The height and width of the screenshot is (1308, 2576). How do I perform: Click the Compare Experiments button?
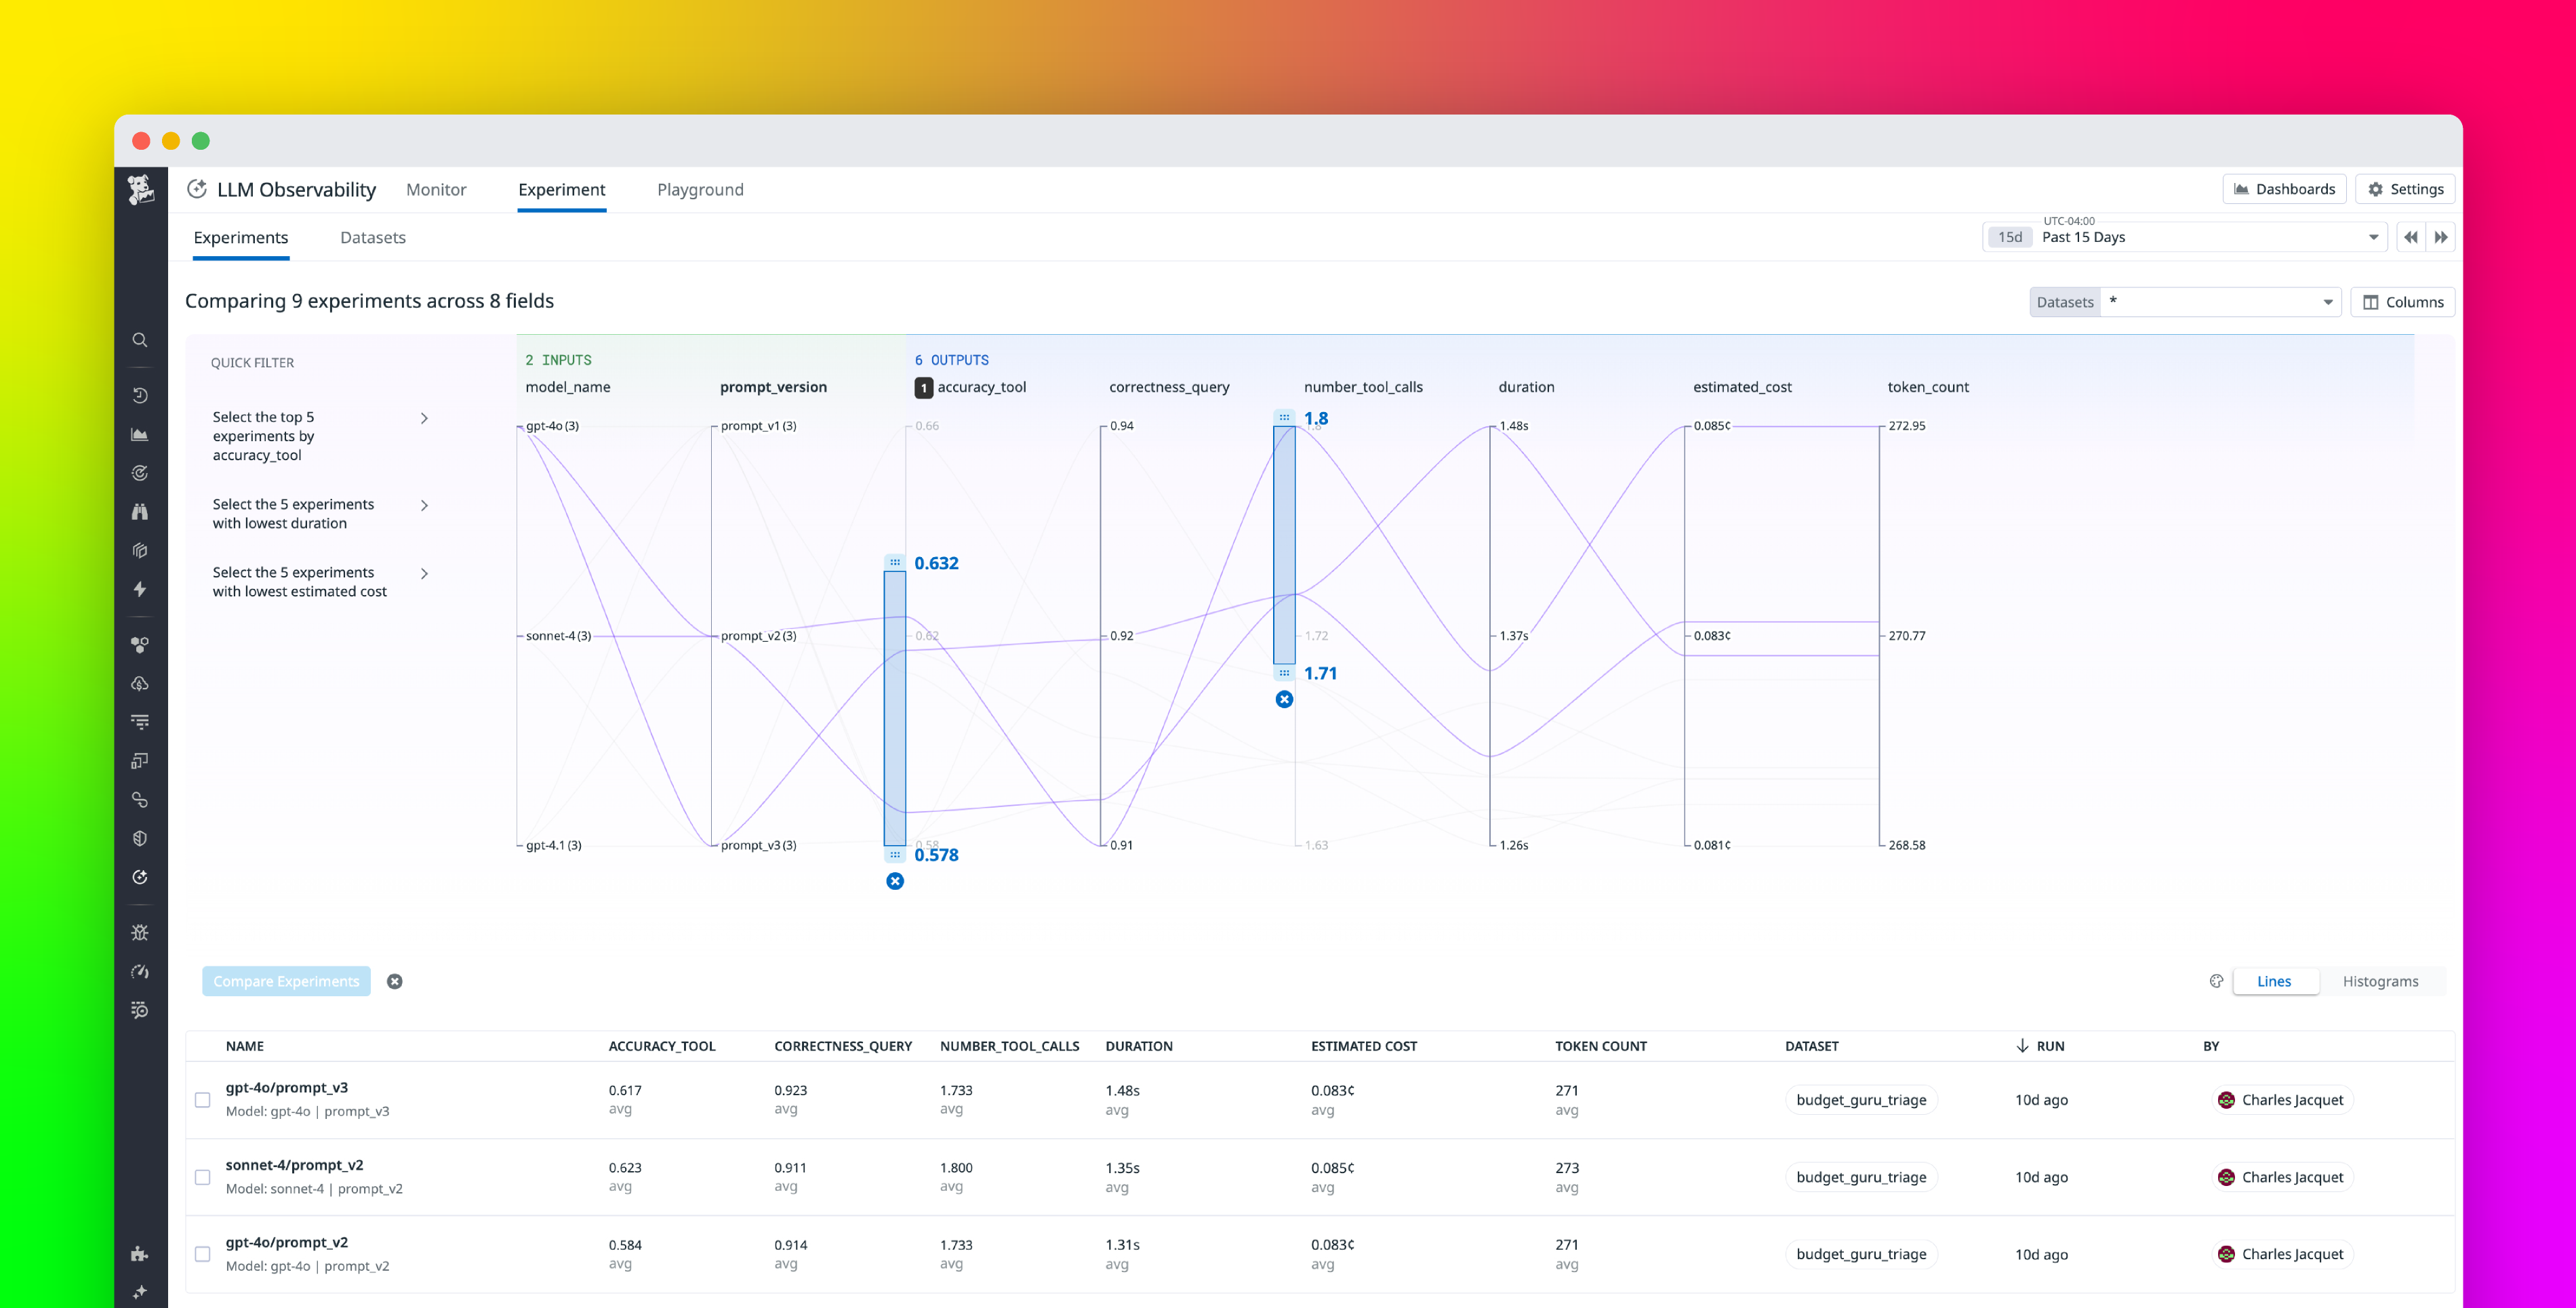(x=286, y=981)
